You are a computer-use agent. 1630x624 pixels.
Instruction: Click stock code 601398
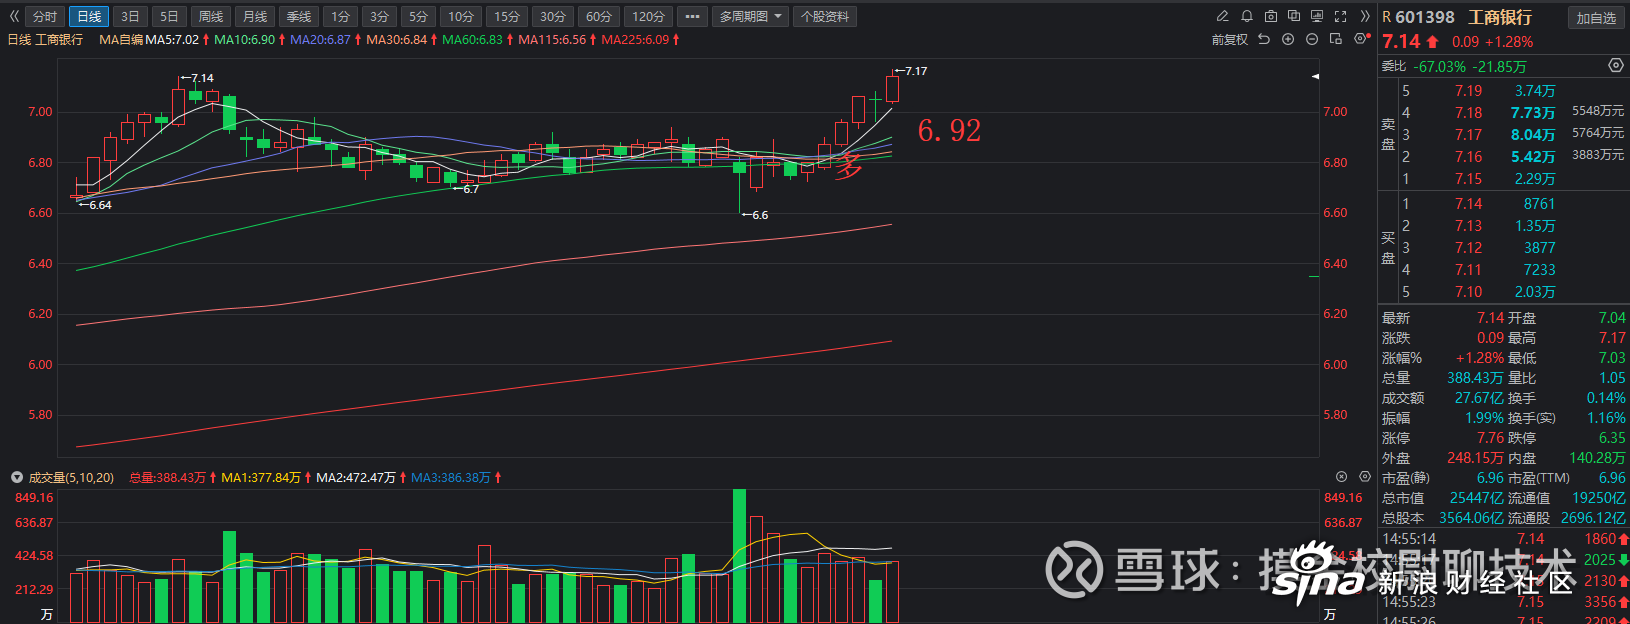pyautogui.click(x=1425, y=17)
